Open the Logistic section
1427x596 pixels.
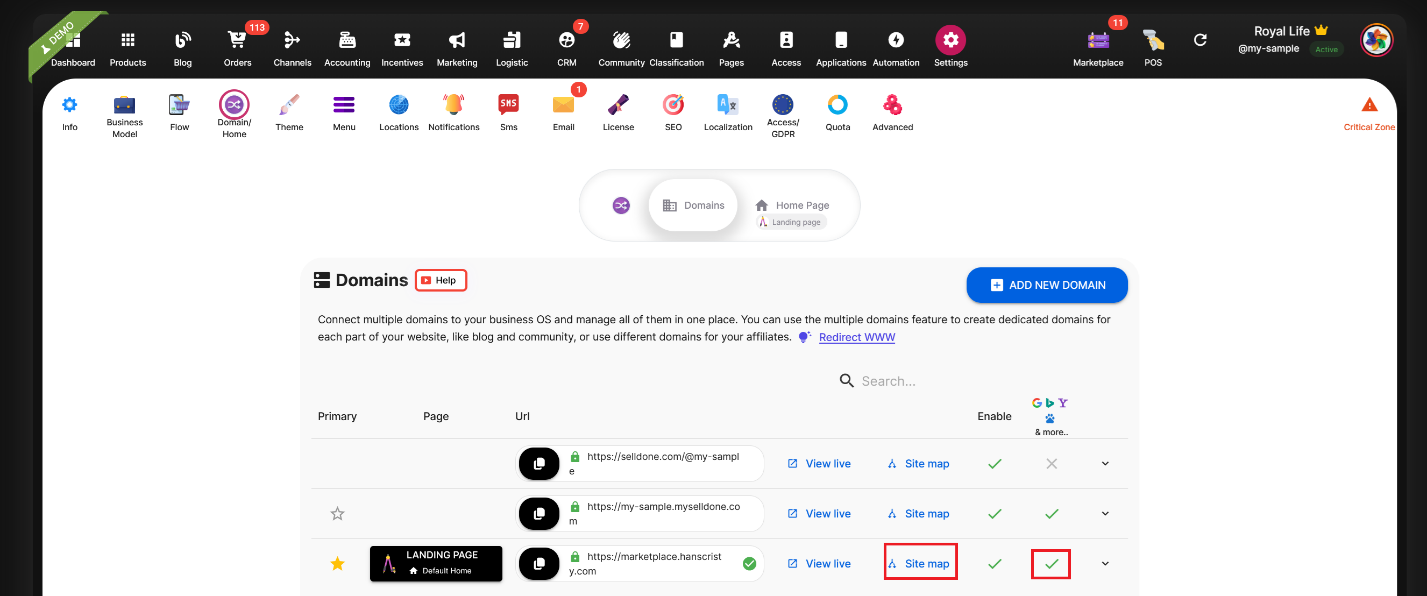(x=512, y=48)
